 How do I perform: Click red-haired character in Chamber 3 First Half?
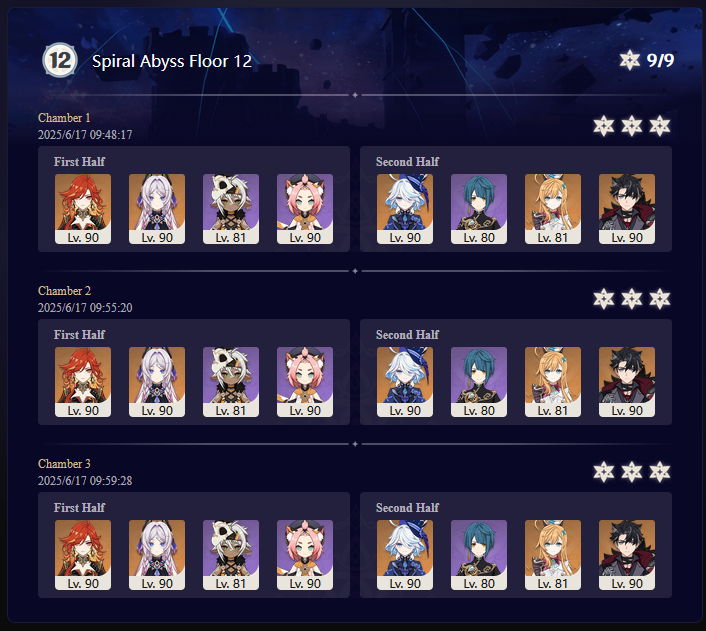(83, 555)
